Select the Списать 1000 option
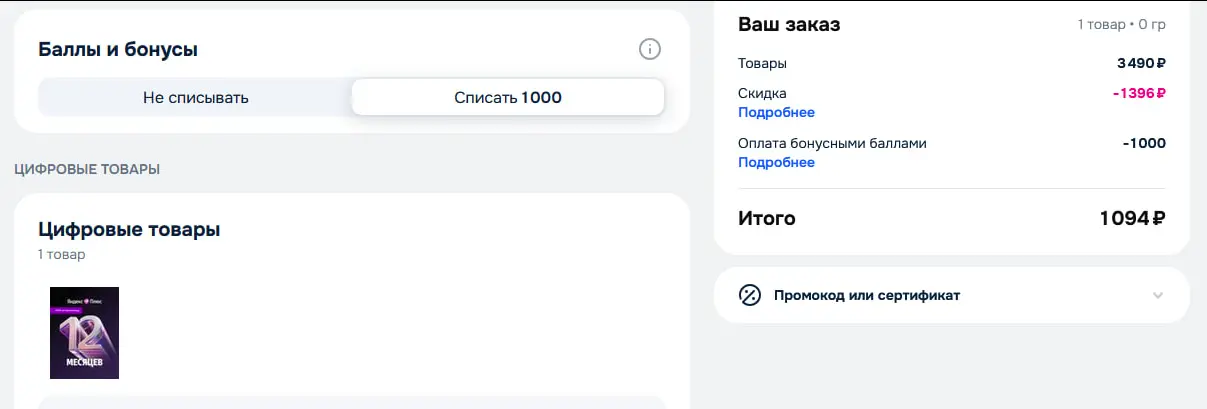 coord(508,97)
